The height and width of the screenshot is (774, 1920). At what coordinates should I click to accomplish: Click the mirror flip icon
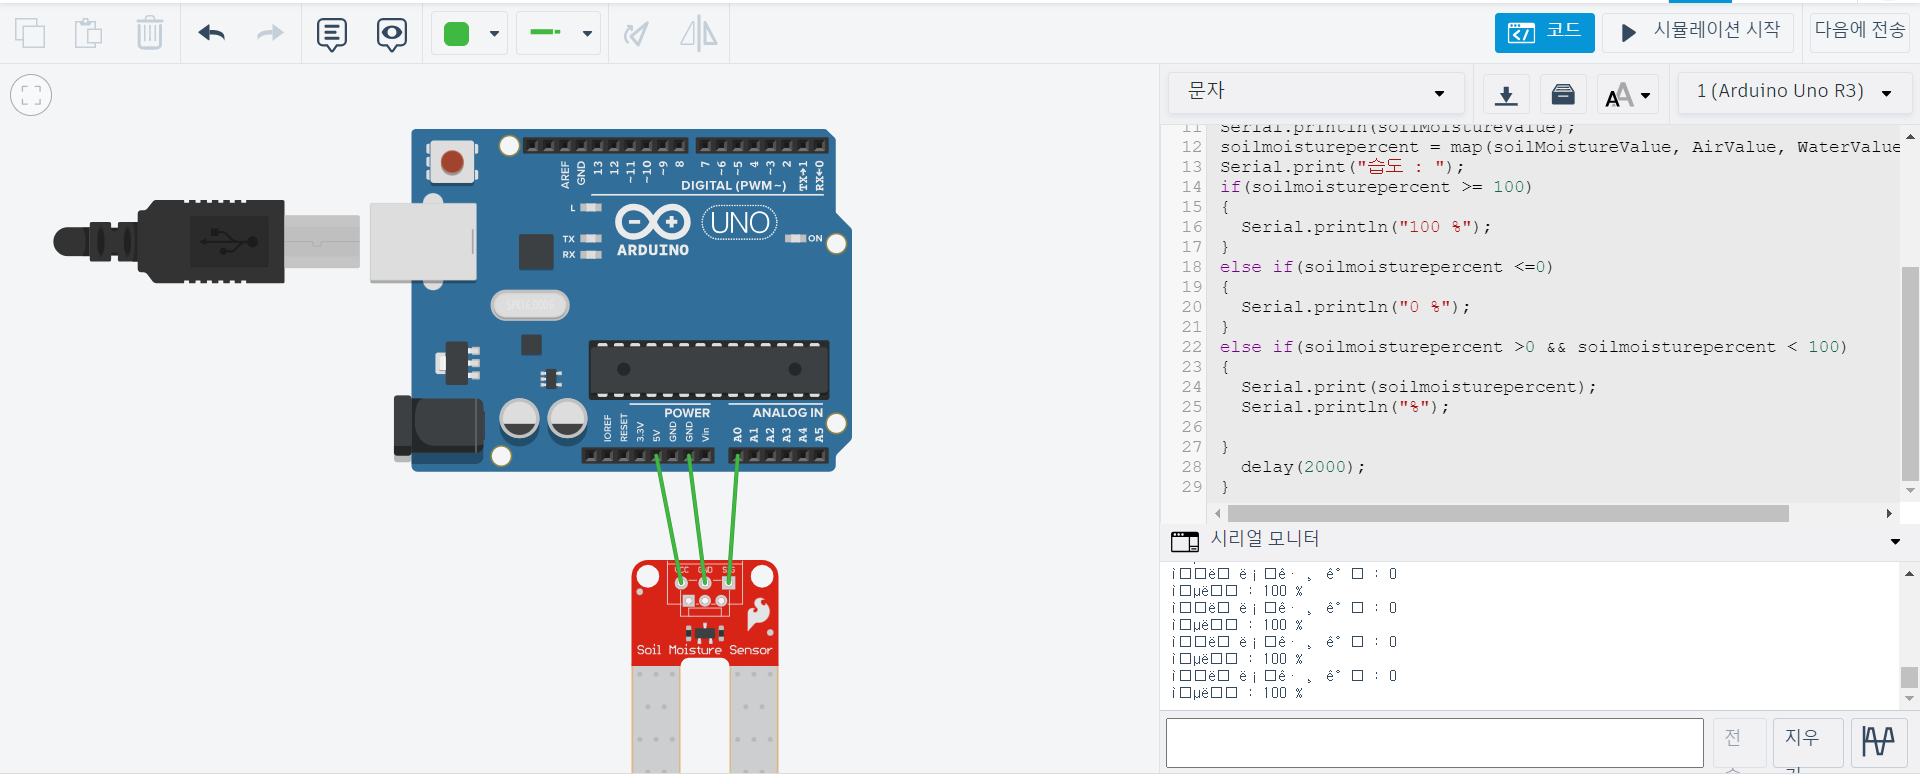click(x=698, y=34)
